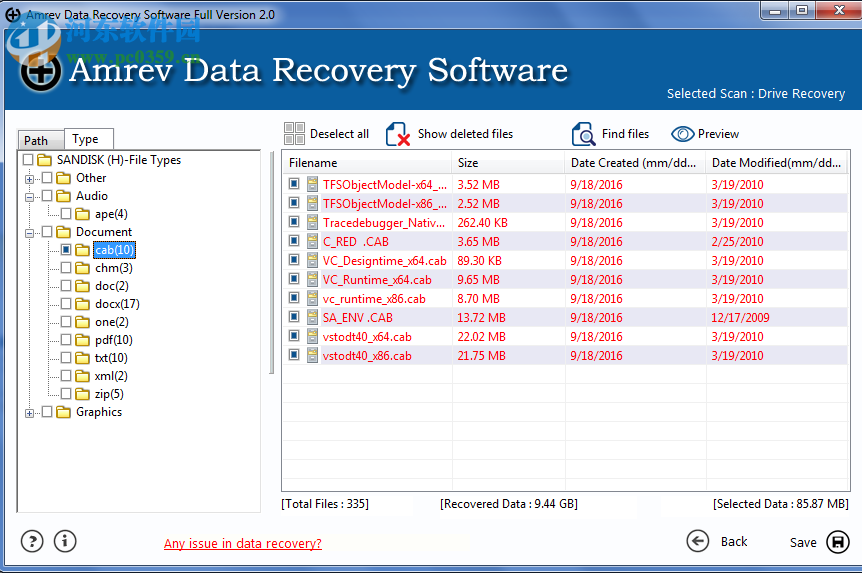Click the Deselect all label
This screenshot has width=862, height=573.
339,134
